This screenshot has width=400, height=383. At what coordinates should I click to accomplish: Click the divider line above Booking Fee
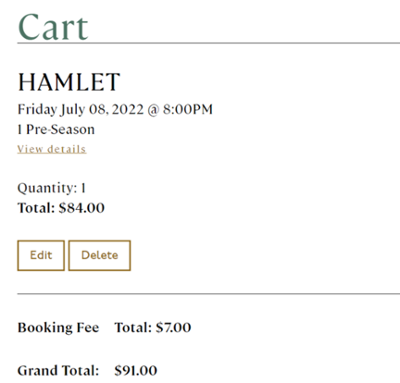[x=209, y=294]
